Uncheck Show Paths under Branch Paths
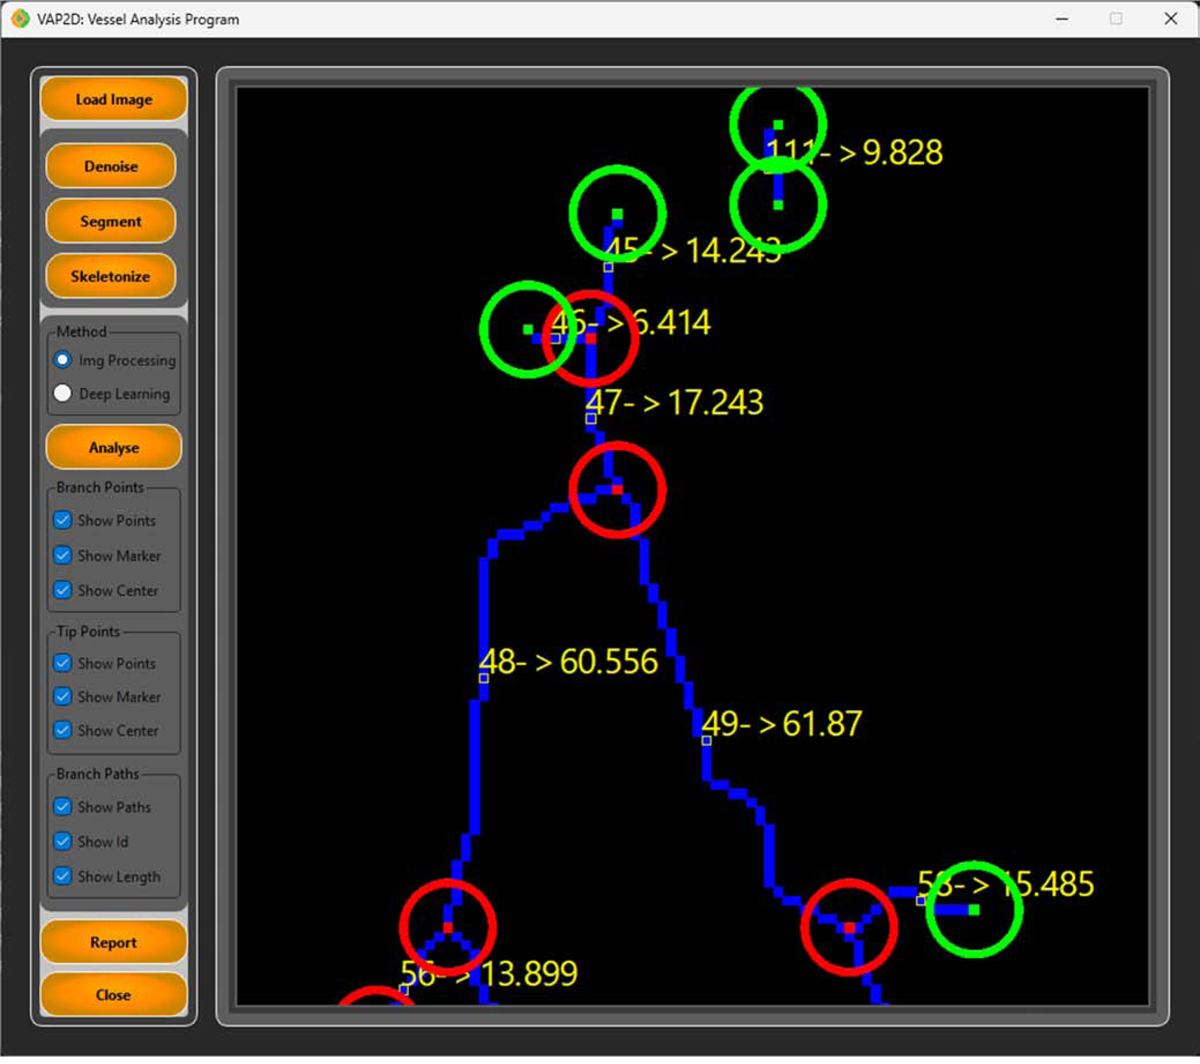Viewport: 1200px width, 1064px height. point(63,806)
